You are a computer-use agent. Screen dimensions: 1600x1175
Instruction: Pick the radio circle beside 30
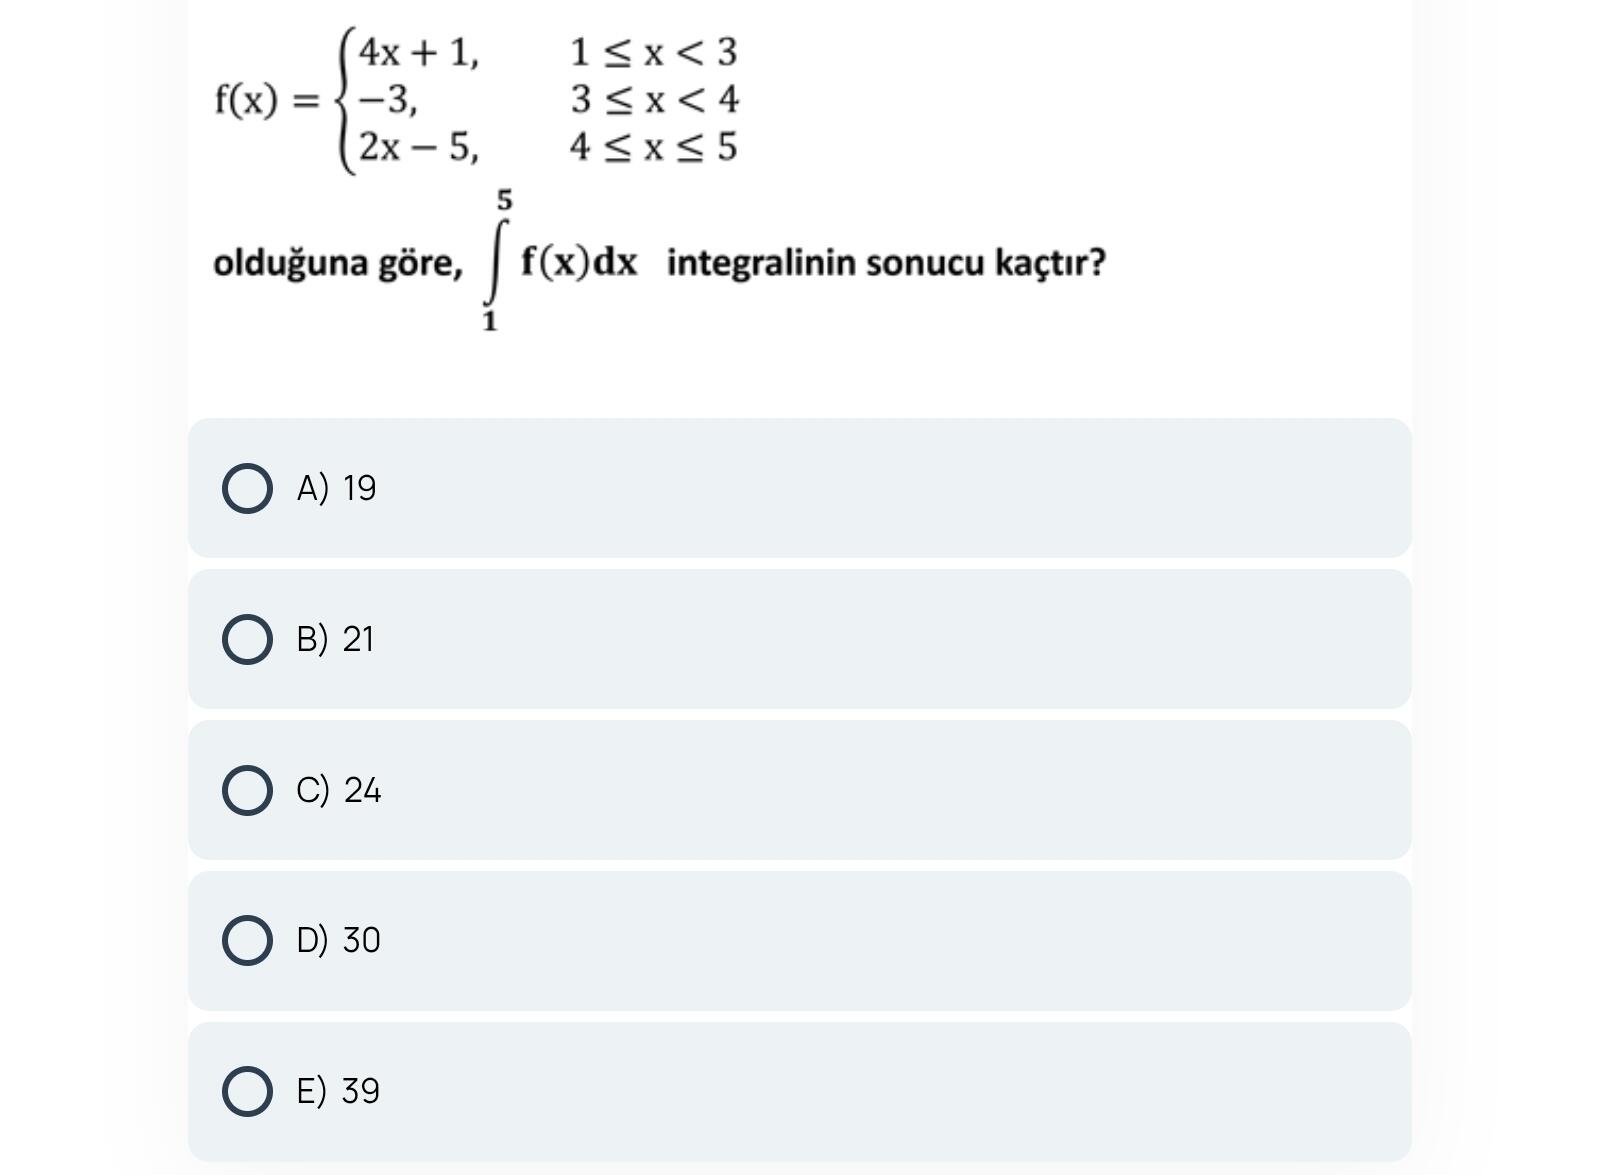point(247,941)
